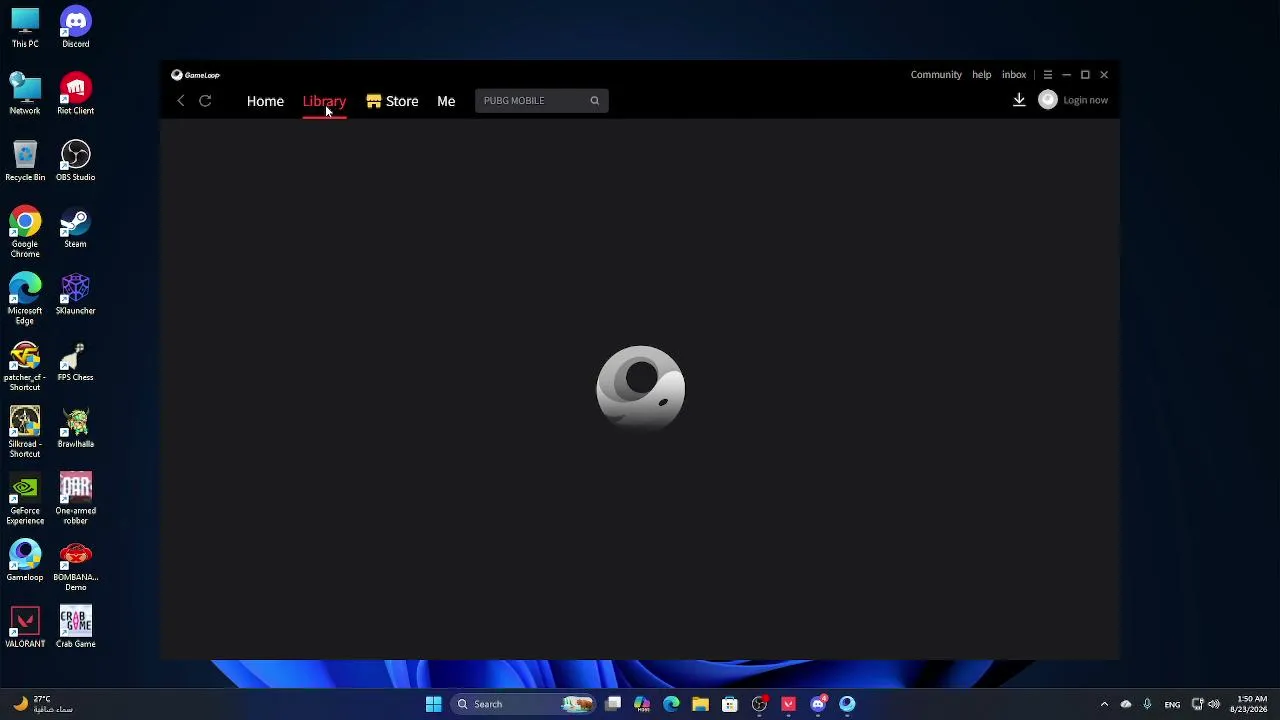This screenshot has height=720, width=1280.
Task: Open File Explorer from the taskbar
Action: point(700,704)
